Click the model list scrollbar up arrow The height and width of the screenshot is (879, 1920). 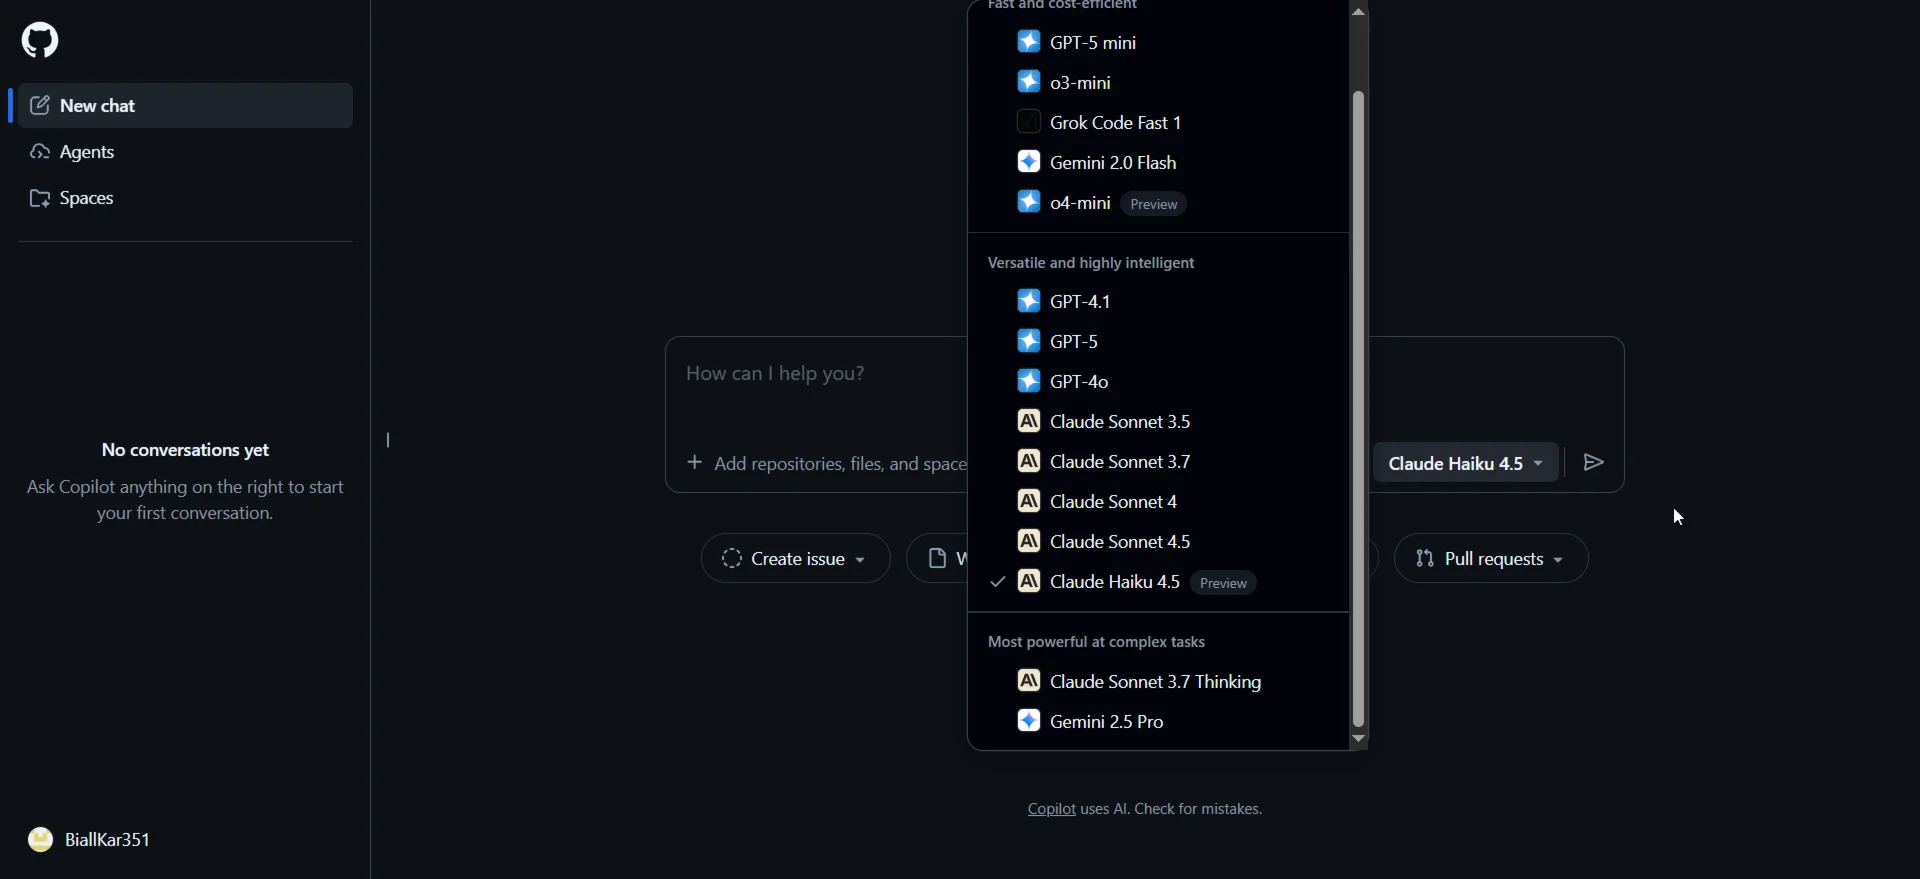click(x=1358, y=11)
